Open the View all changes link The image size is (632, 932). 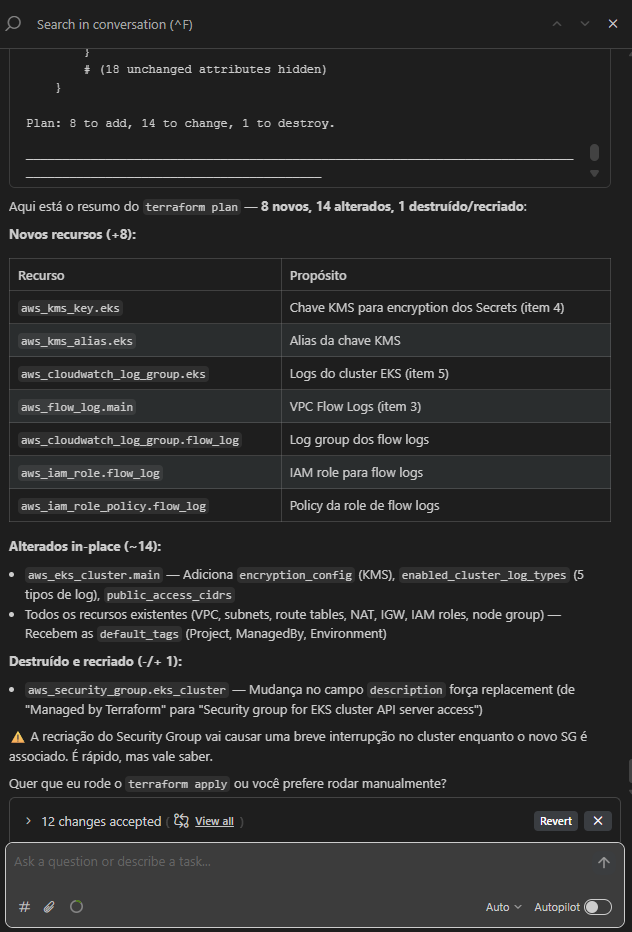(214, 821)
